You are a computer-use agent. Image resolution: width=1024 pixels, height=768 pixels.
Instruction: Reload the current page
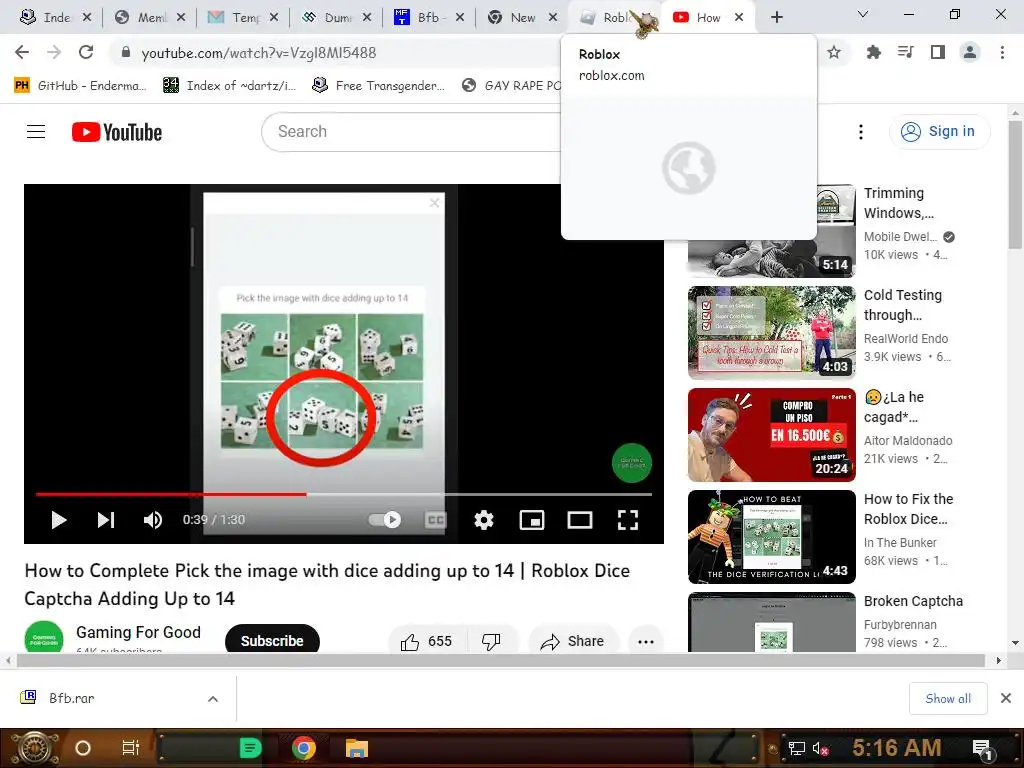click(x=86, y=52)
